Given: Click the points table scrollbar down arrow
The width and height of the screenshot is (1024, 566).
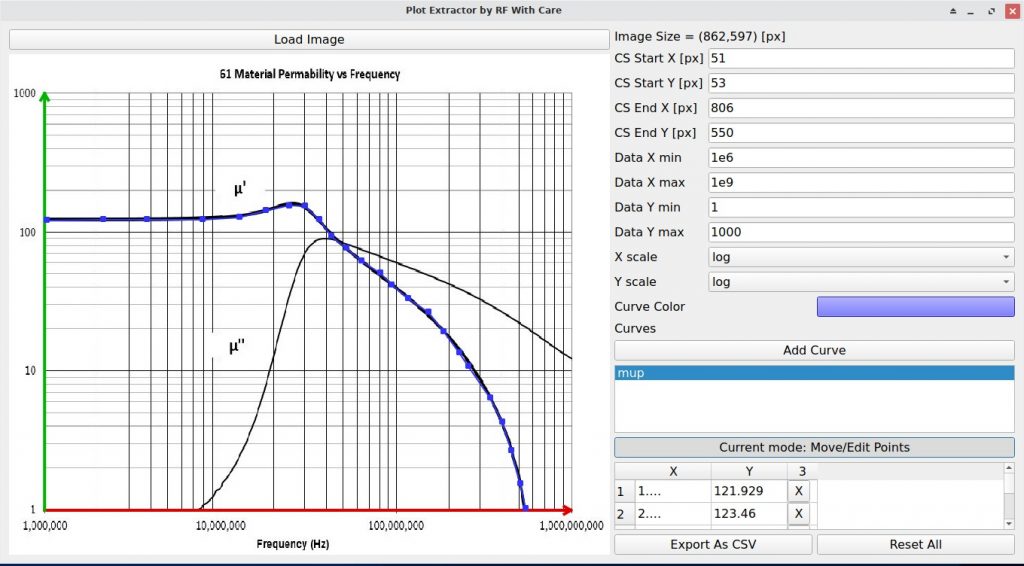Looking at the screenshot, I should click(1008, 523).
